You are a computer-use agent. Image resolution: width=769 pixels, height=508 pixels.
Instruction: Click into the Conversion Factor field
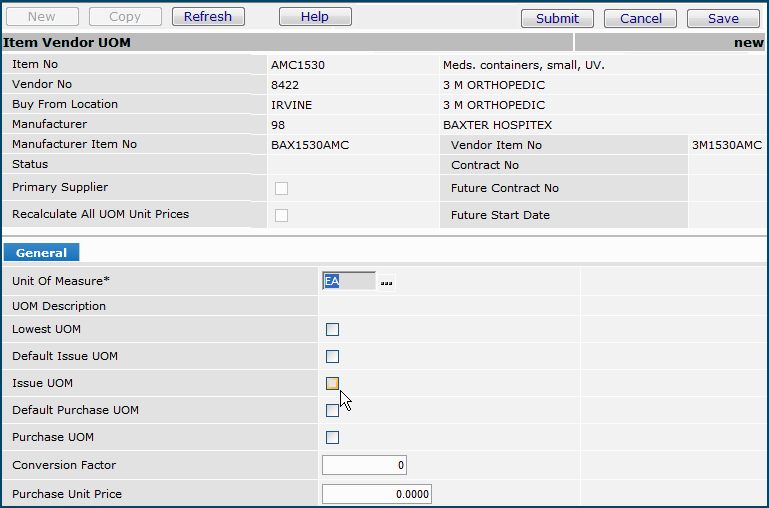364,465
